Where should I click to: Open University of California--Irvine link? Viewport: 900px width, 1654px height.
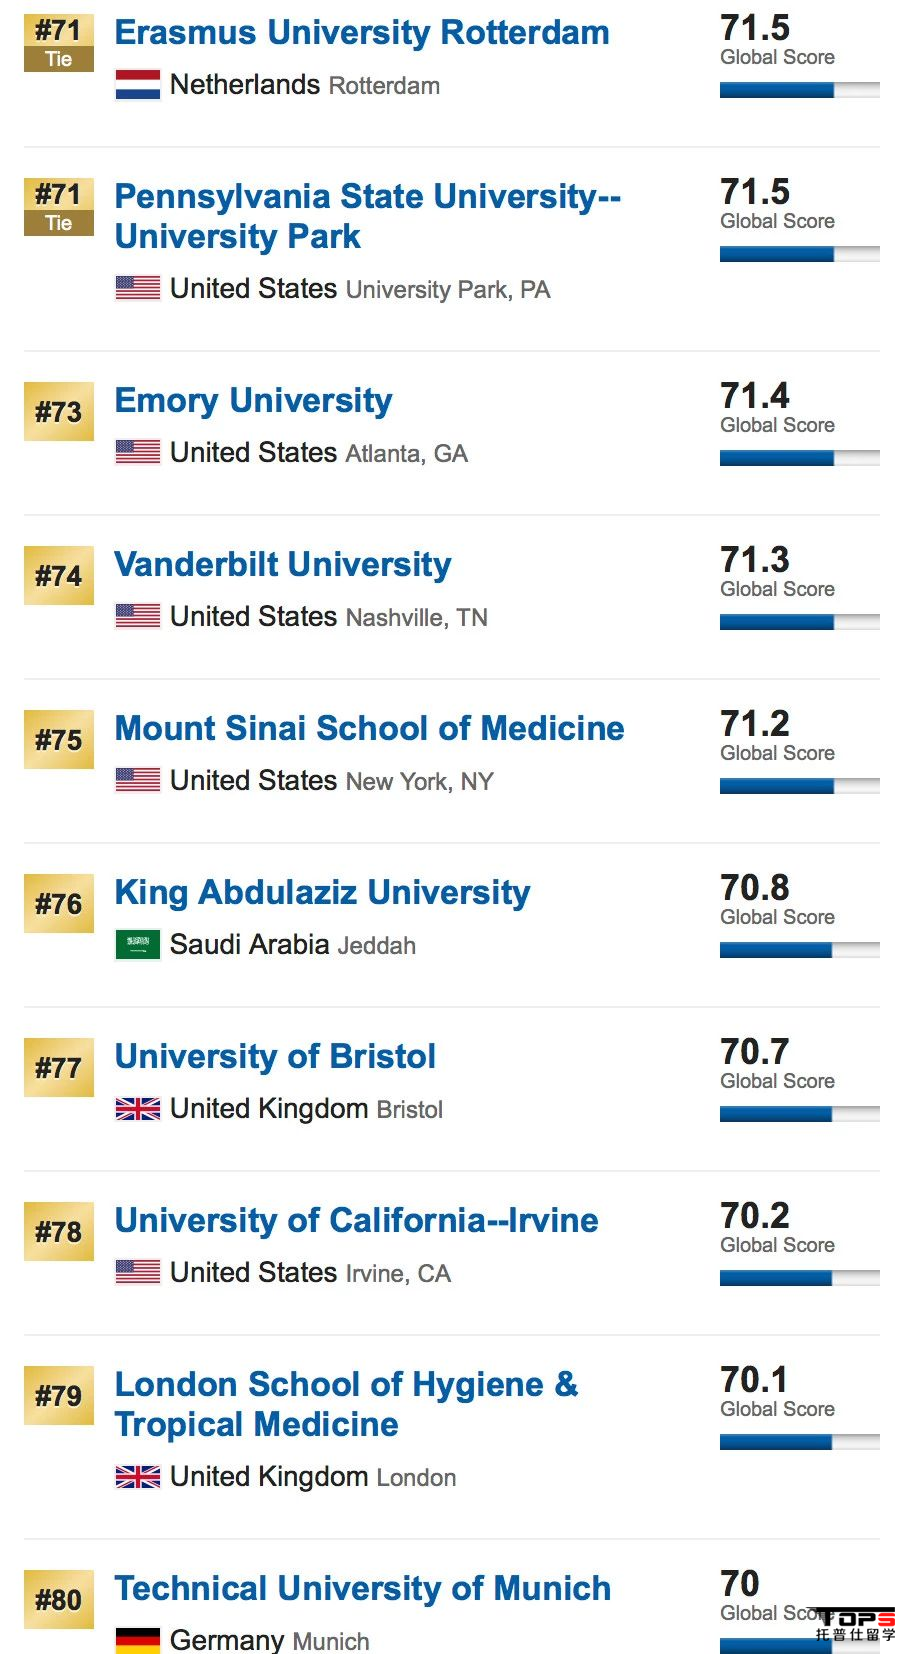[x=356, y=1221]
